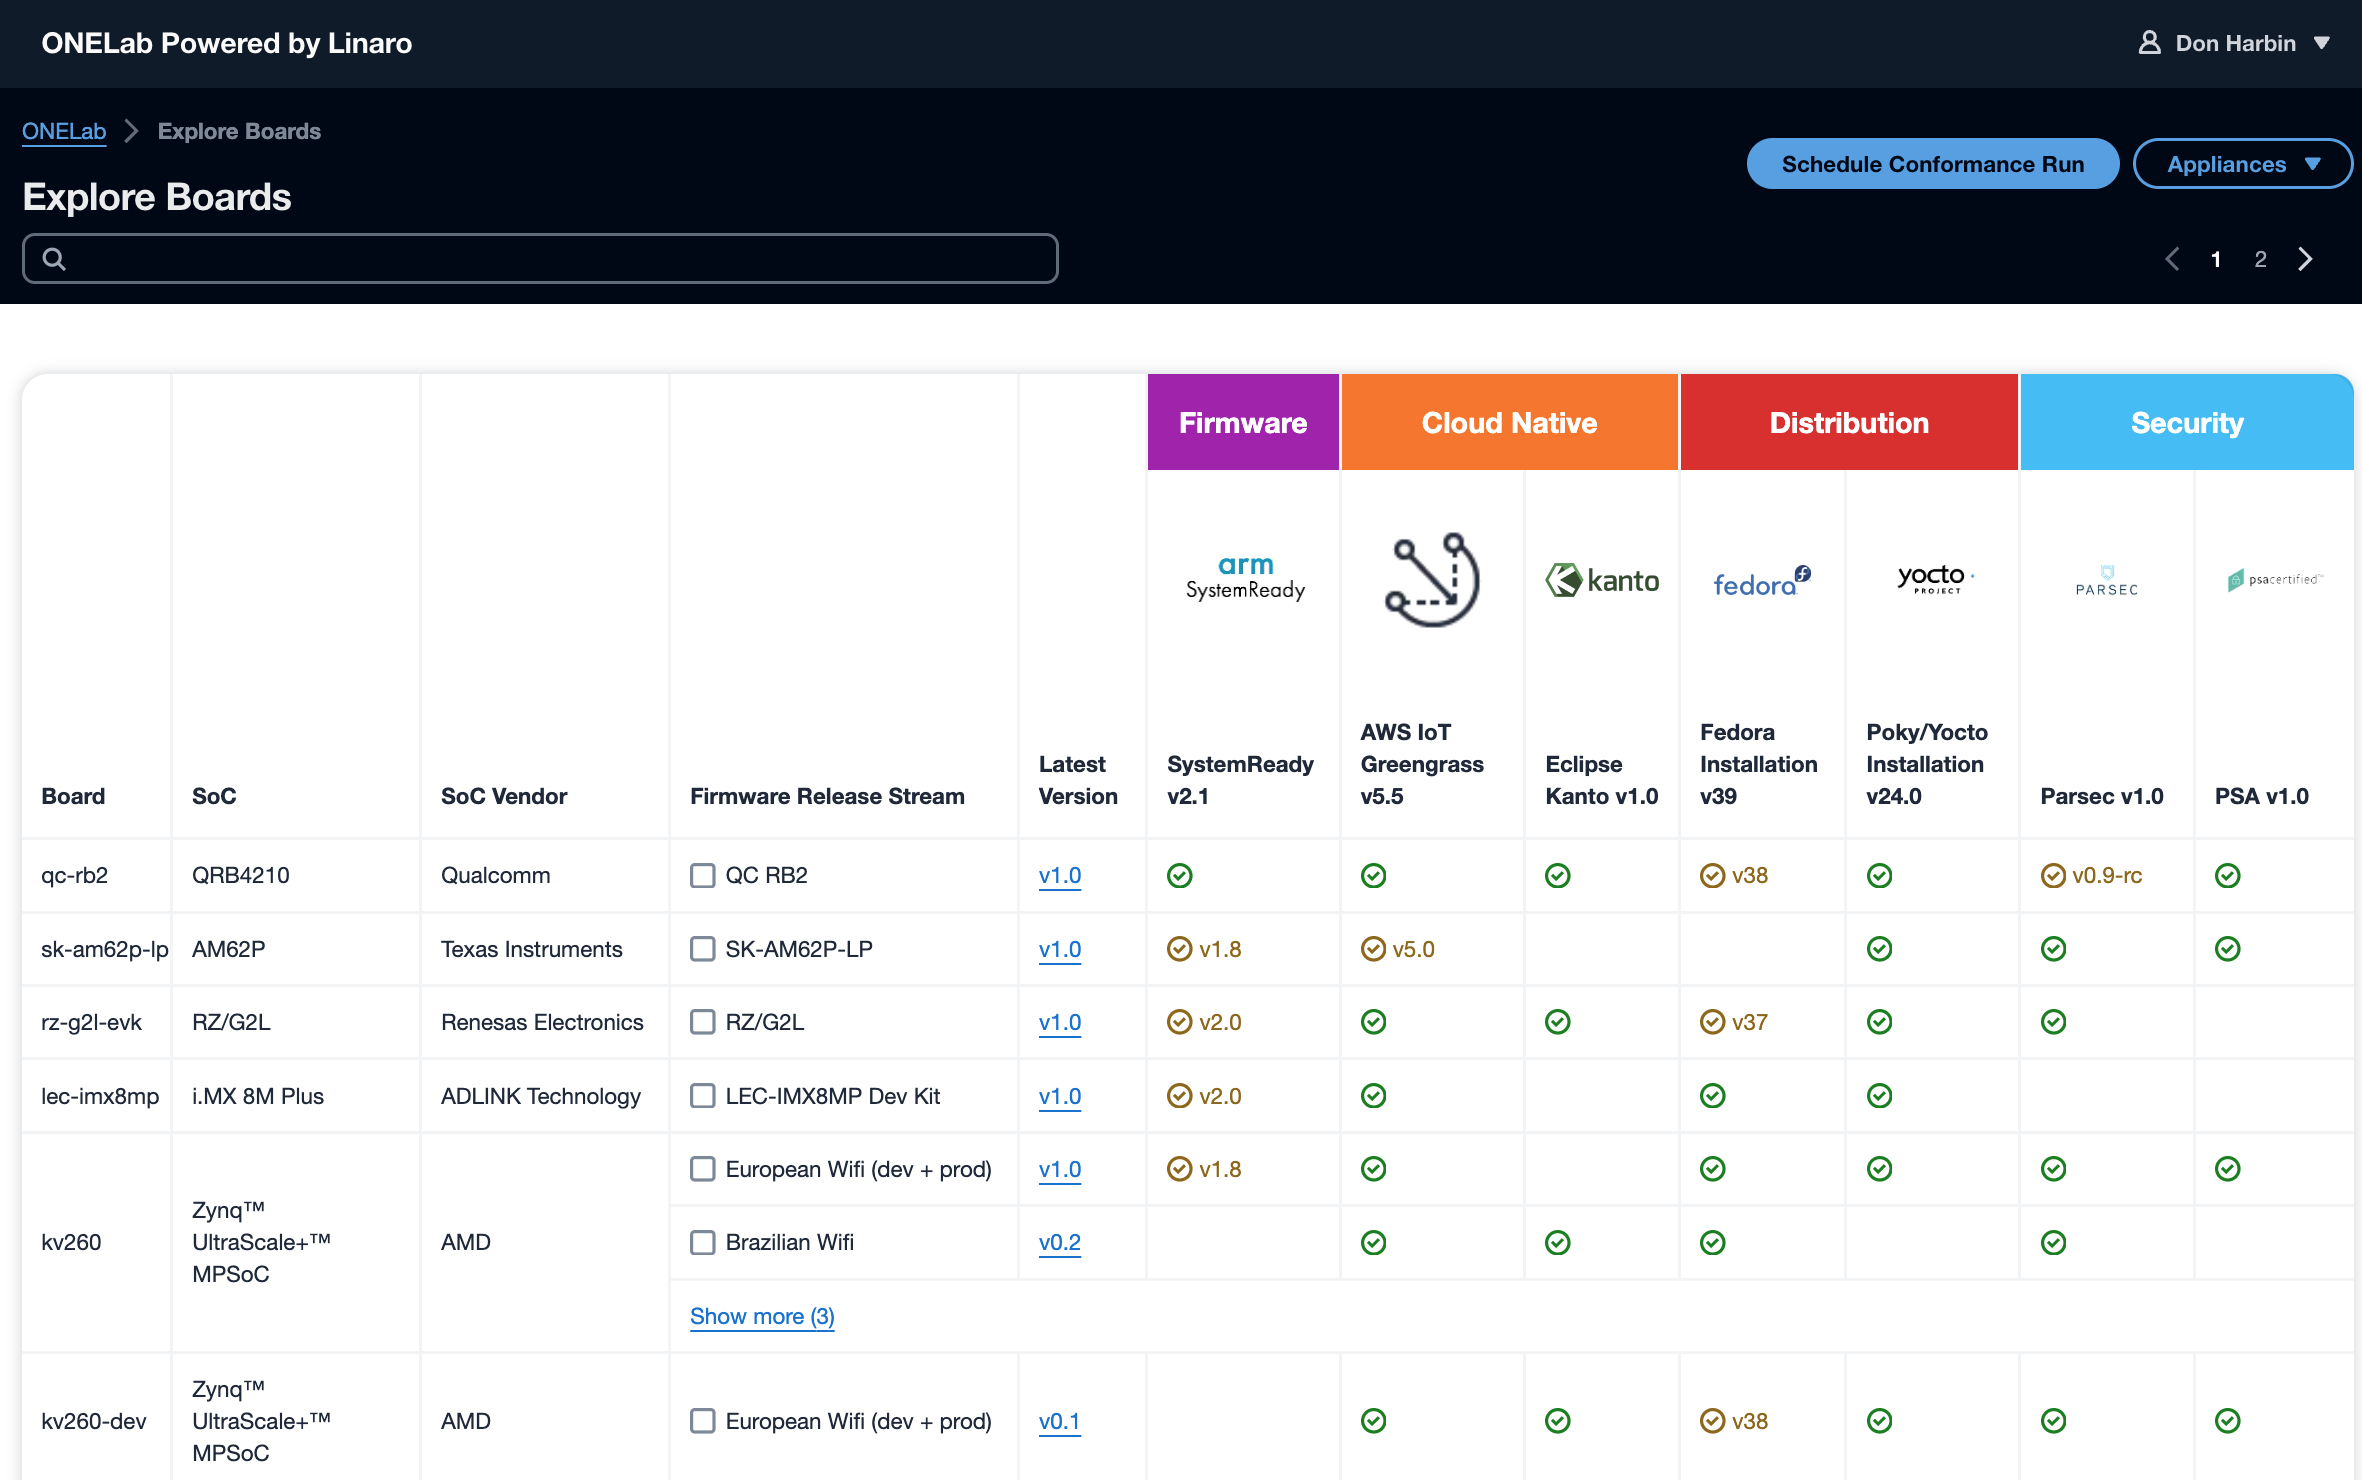This screenshot has width=2362, height=1480.
Task: Expand Show more (3) for kv260
Action: [x=762, y=1317]
